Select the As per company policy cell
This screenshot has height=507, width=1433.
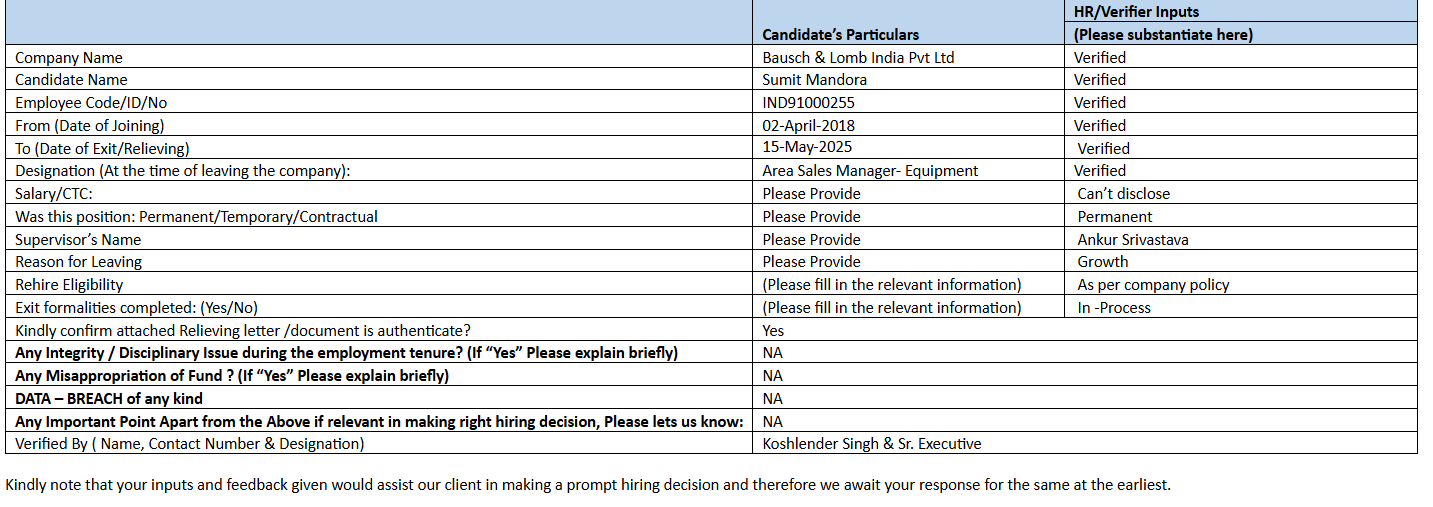click(x=1152, y=285)
